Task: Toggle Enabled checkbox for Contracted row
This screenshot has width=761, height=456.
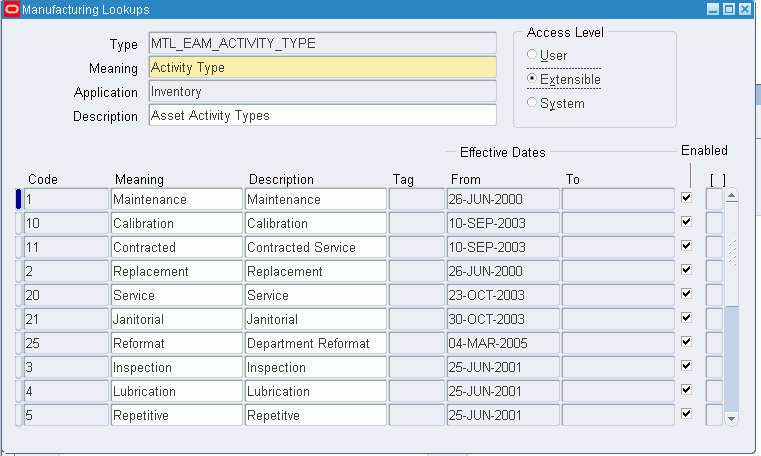Action: click(686, 245)
